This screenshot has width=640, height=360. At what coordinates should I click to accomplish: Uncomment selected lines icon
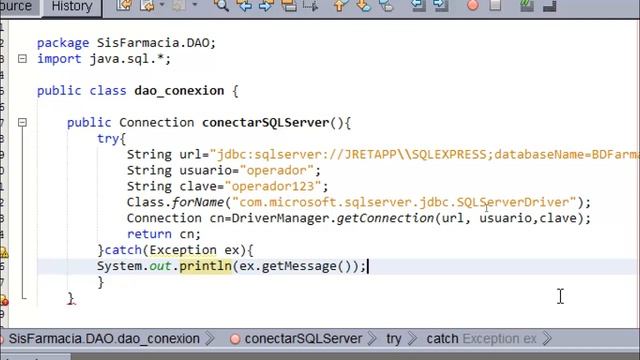(549, 5)
